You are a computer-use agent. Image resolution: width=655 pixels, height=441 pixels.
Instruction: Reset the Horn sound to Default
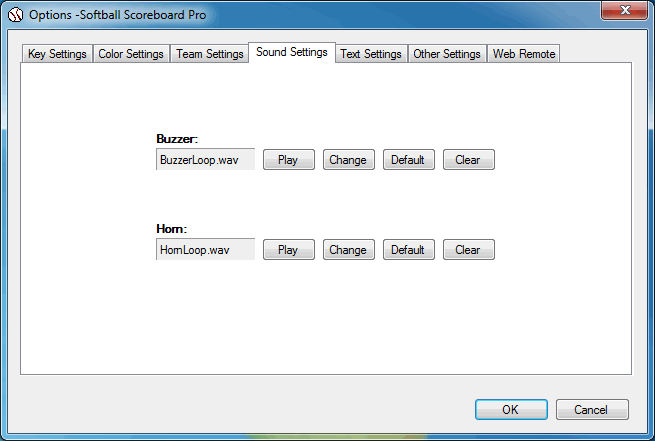coord(408,250)
